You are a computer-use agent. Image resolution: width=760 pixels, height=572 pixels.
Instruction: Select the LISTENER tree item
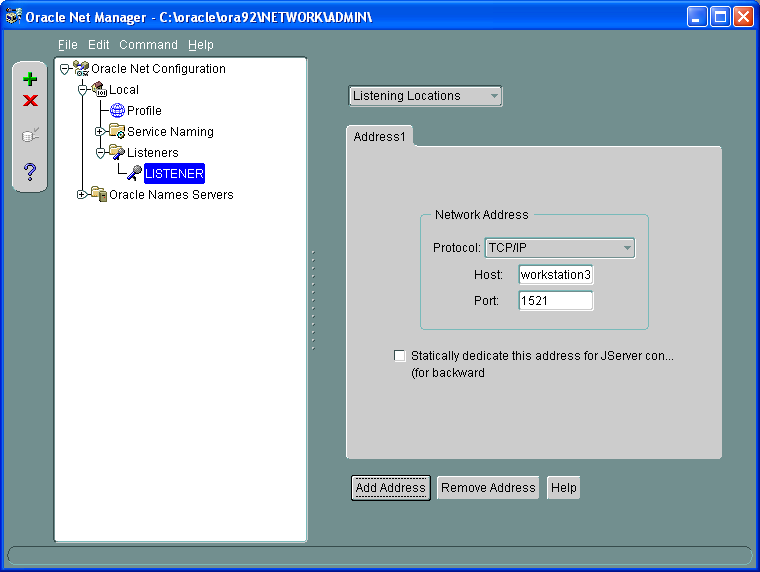point(174,174)
